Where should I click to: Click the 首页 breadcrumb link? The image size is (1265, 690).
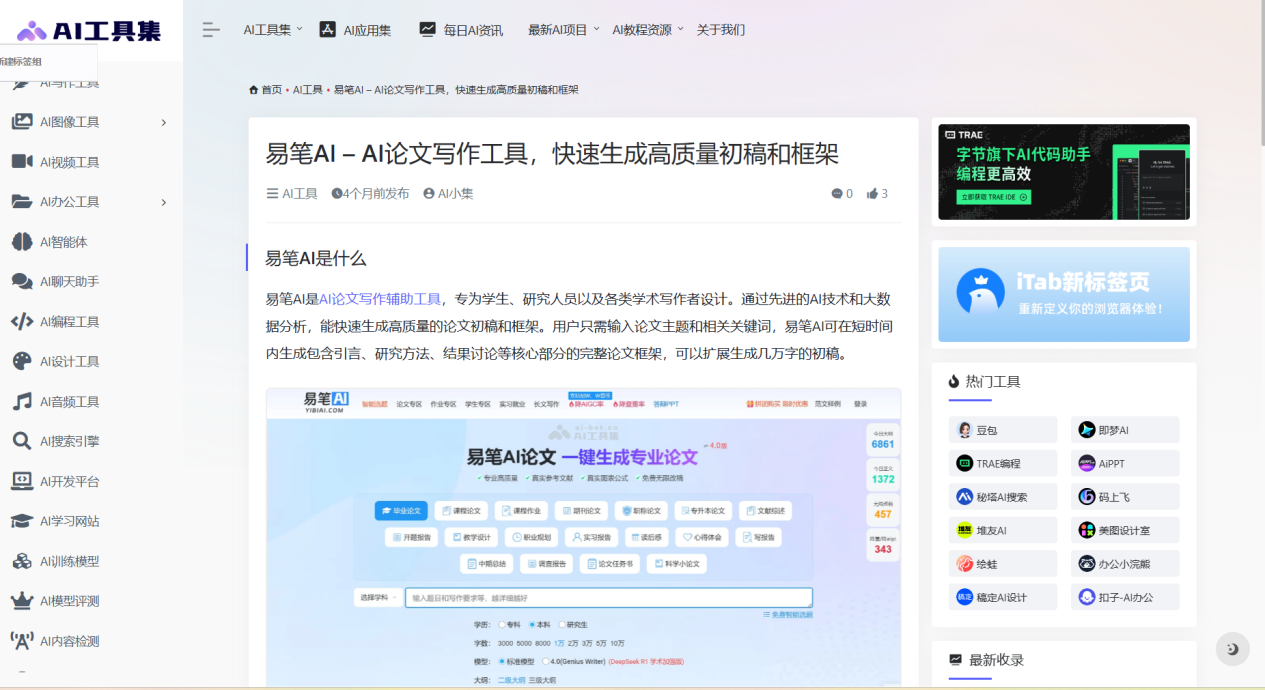272,90
